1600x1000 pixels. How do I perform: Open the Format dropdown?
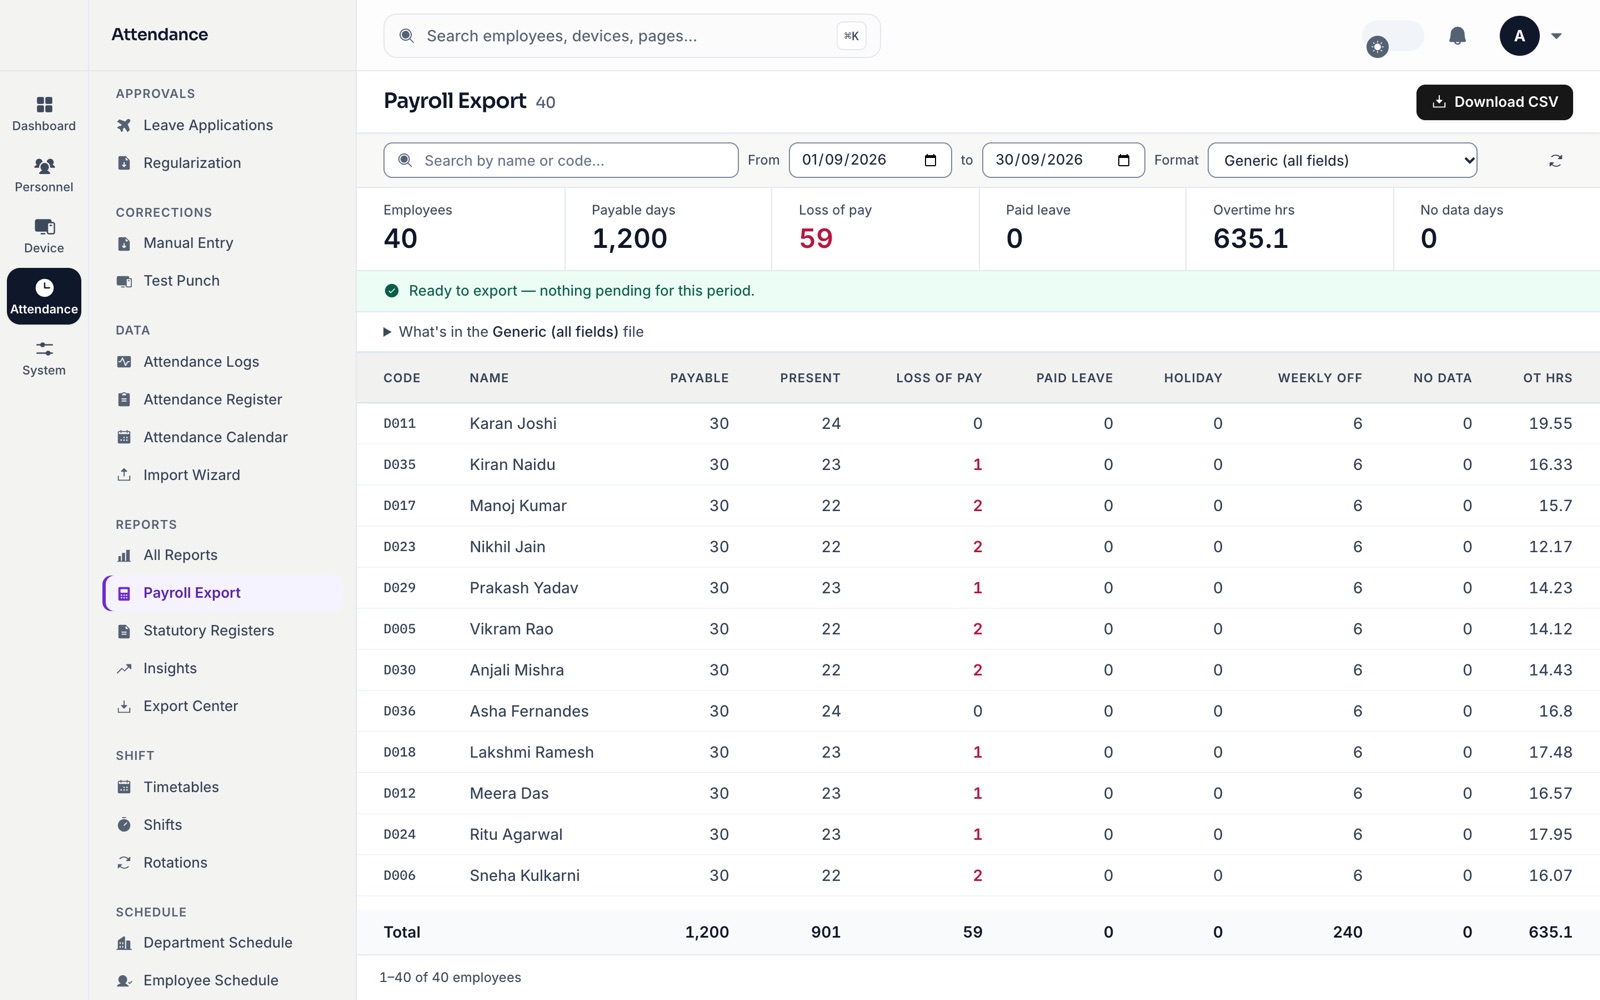[x=1342, y=160]
